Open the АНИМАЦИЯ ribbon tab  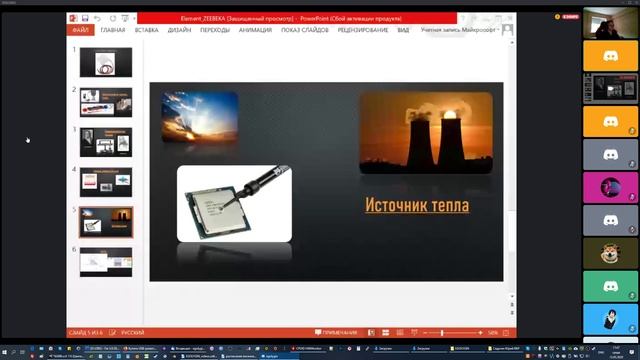(x=255, y=30)
